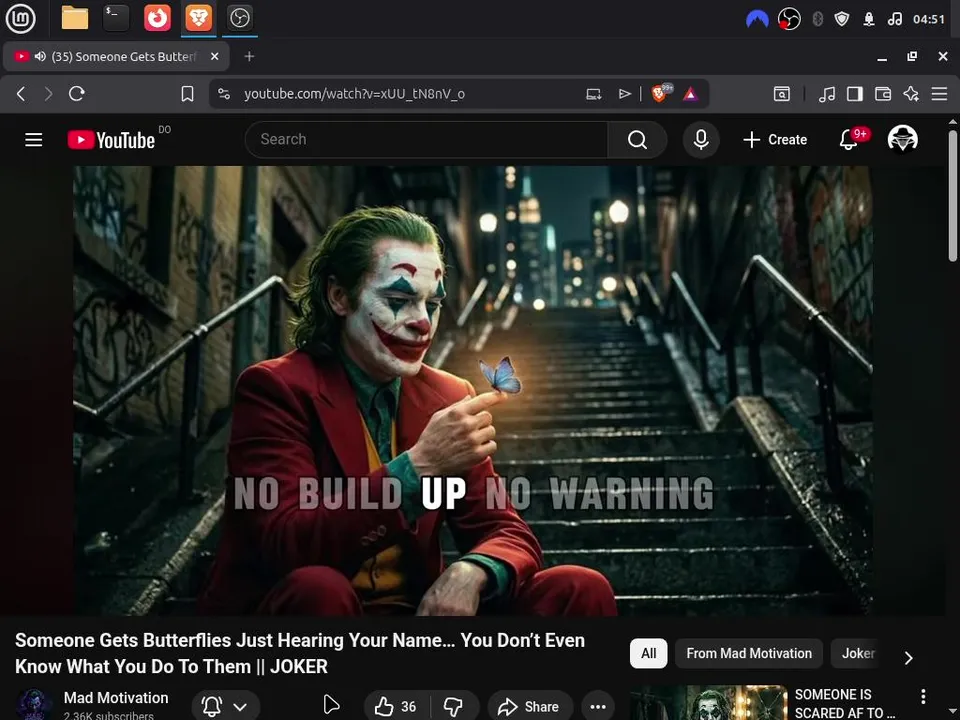Like the video with 36 likes
The image size is (960, 720).
[396, 707]
